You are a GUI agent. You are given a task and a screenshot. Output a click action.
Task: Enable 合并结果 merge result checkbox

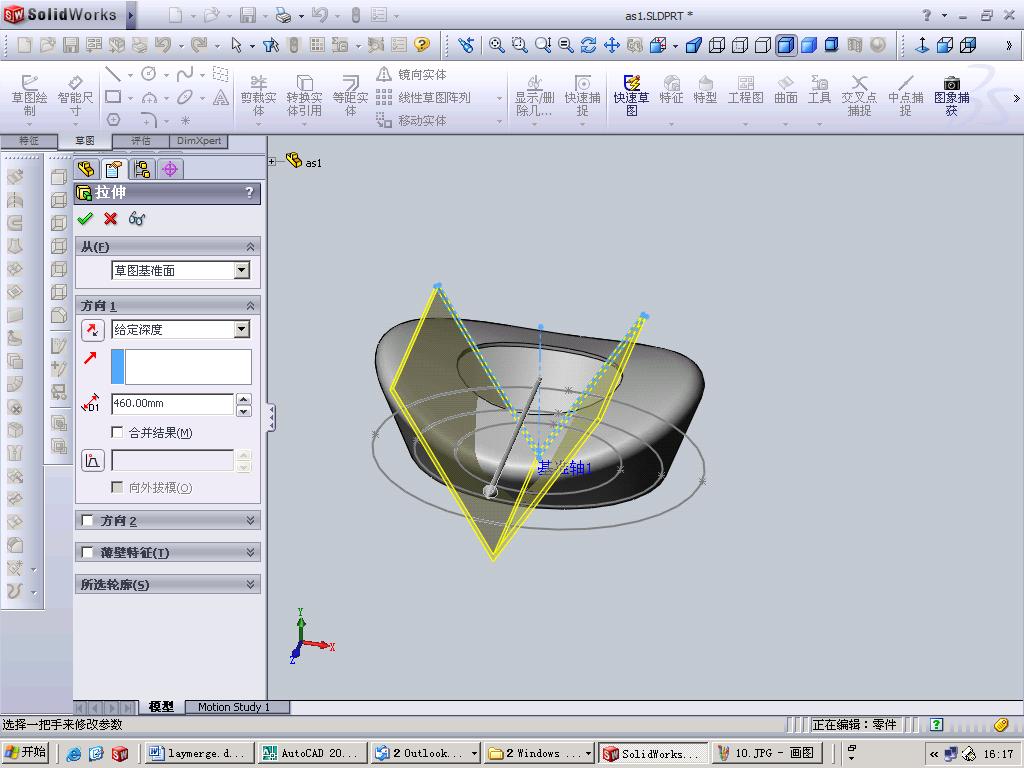[x=118, y=432]
